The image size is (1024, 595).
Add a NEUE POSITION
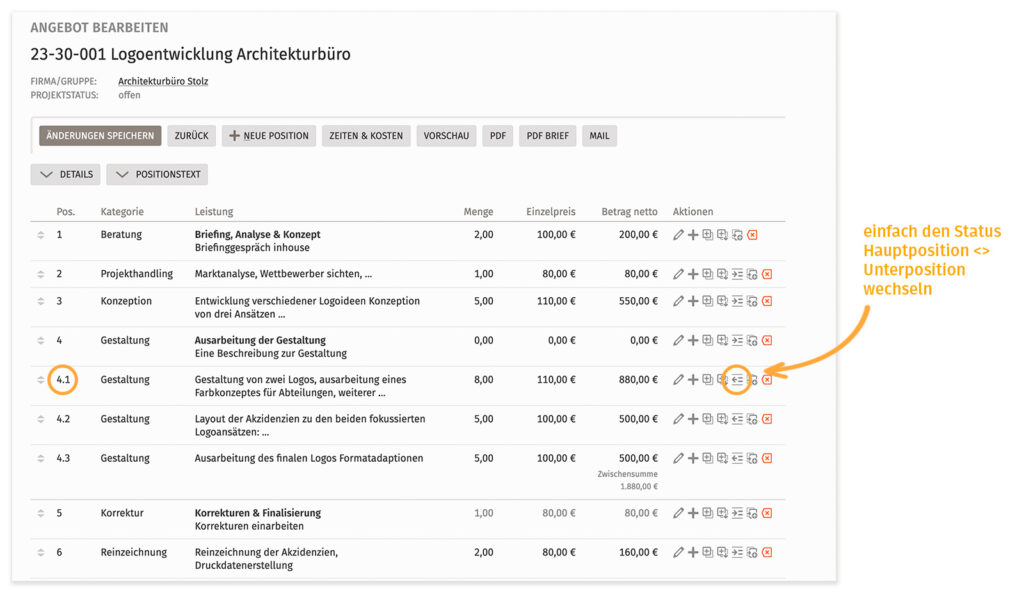tap(269, 136)
